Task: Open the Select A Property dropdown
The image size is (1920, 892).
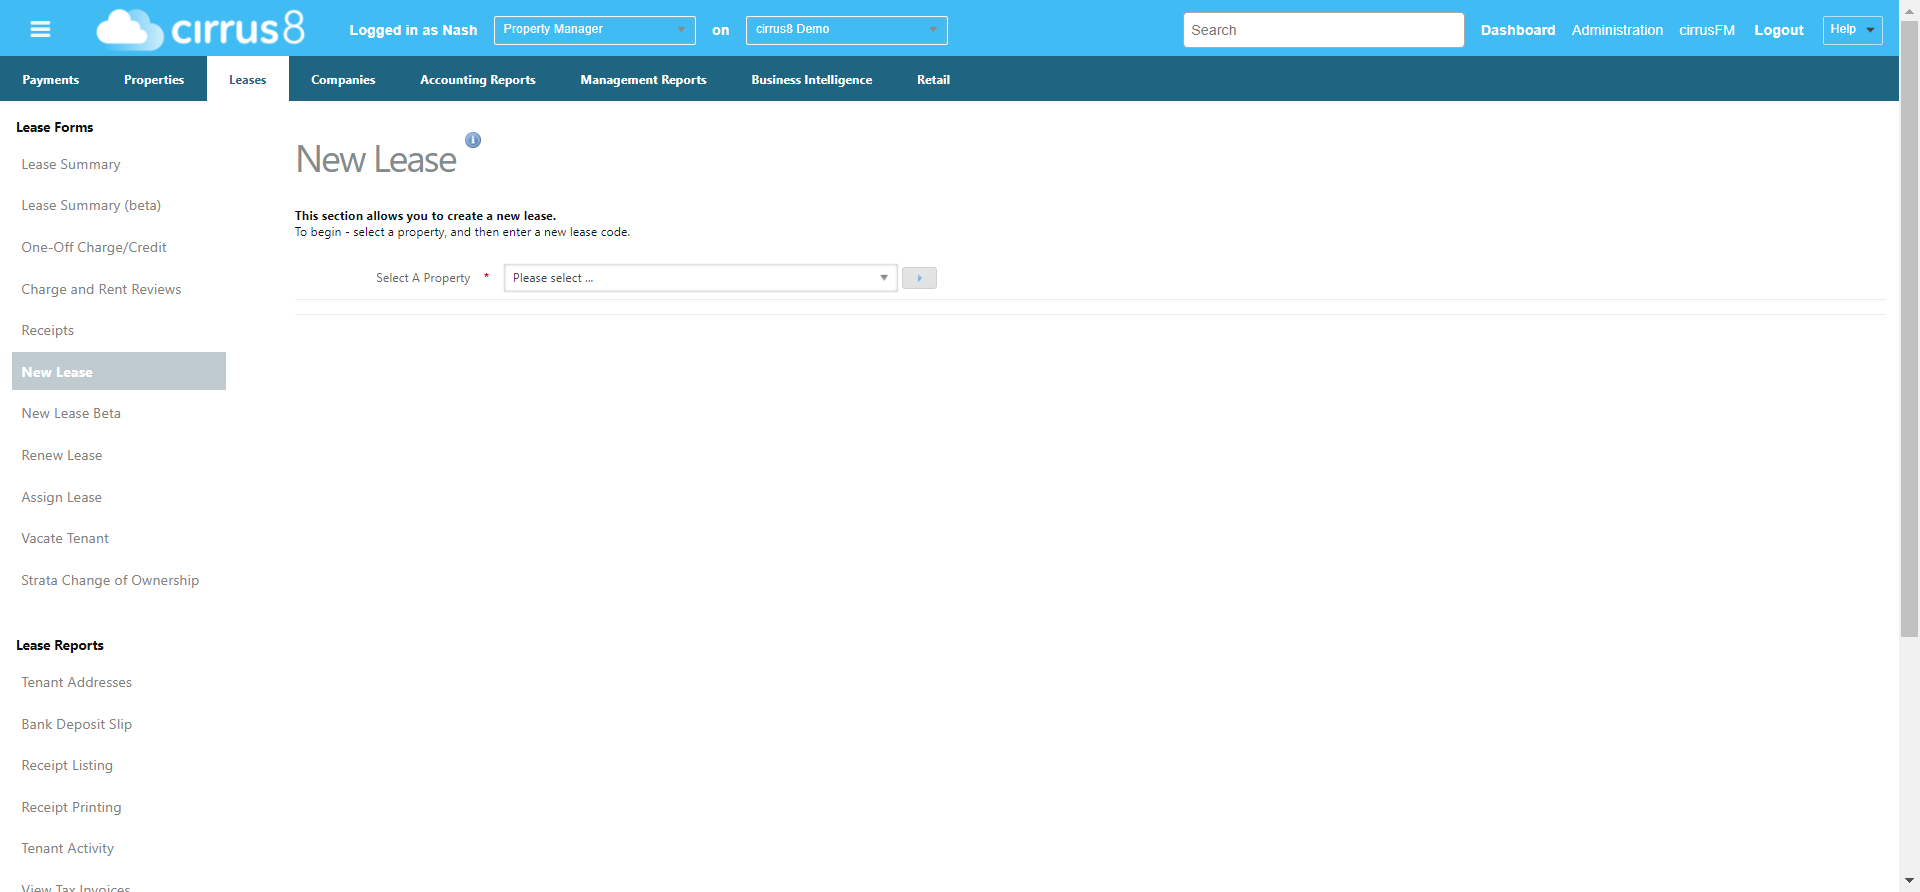Action: [x=700, y=278]
